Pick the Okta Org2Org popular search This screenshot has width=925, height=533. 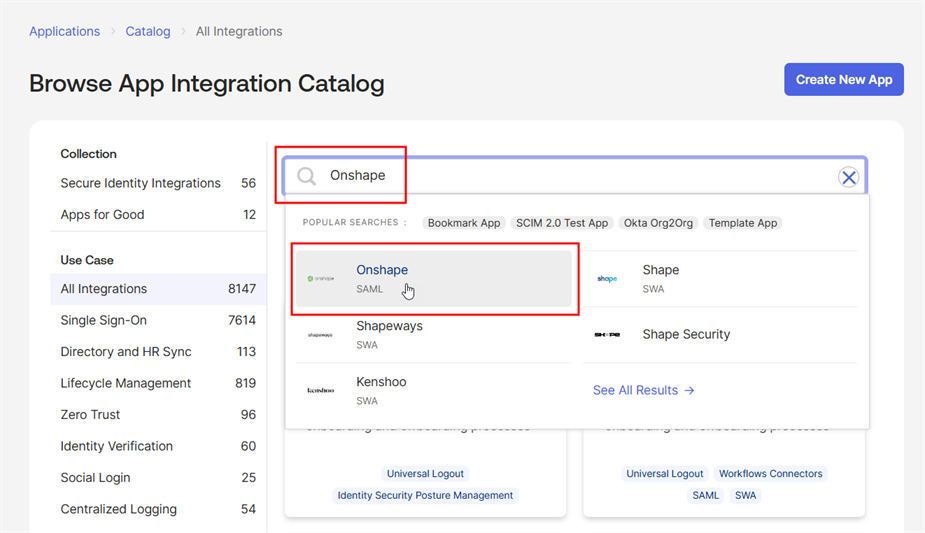[x=657, y=223]
